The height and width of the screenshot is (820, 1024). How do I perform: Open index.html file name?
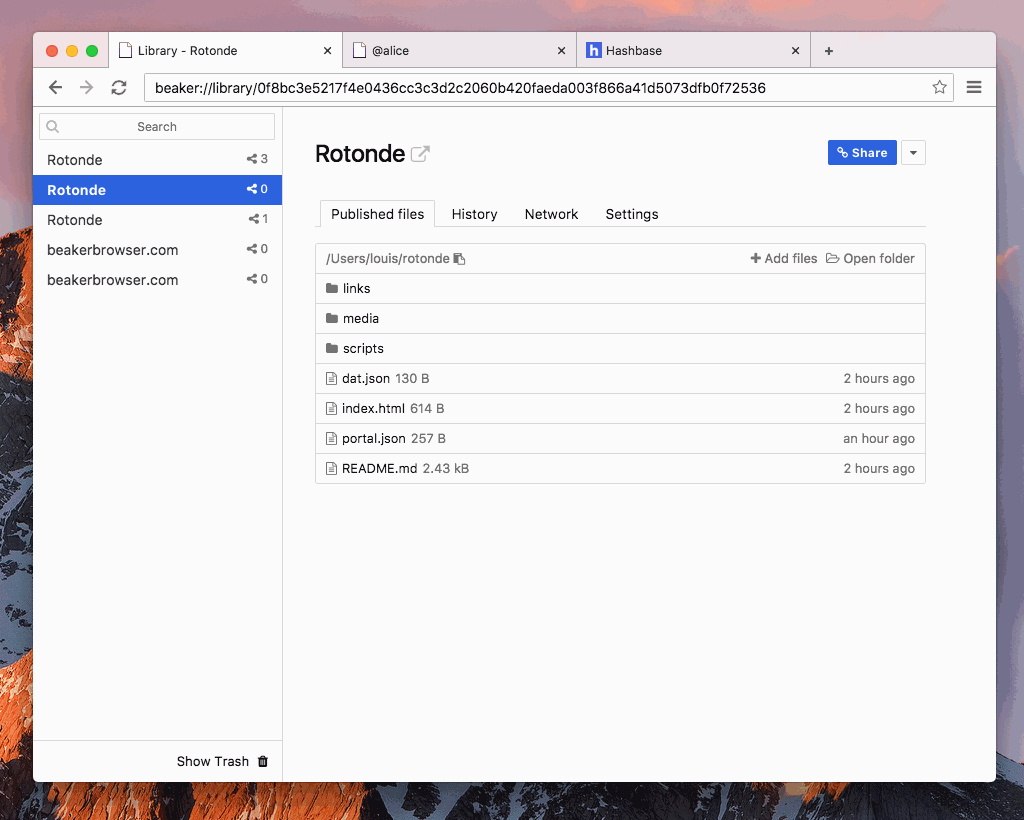[374, 409]
